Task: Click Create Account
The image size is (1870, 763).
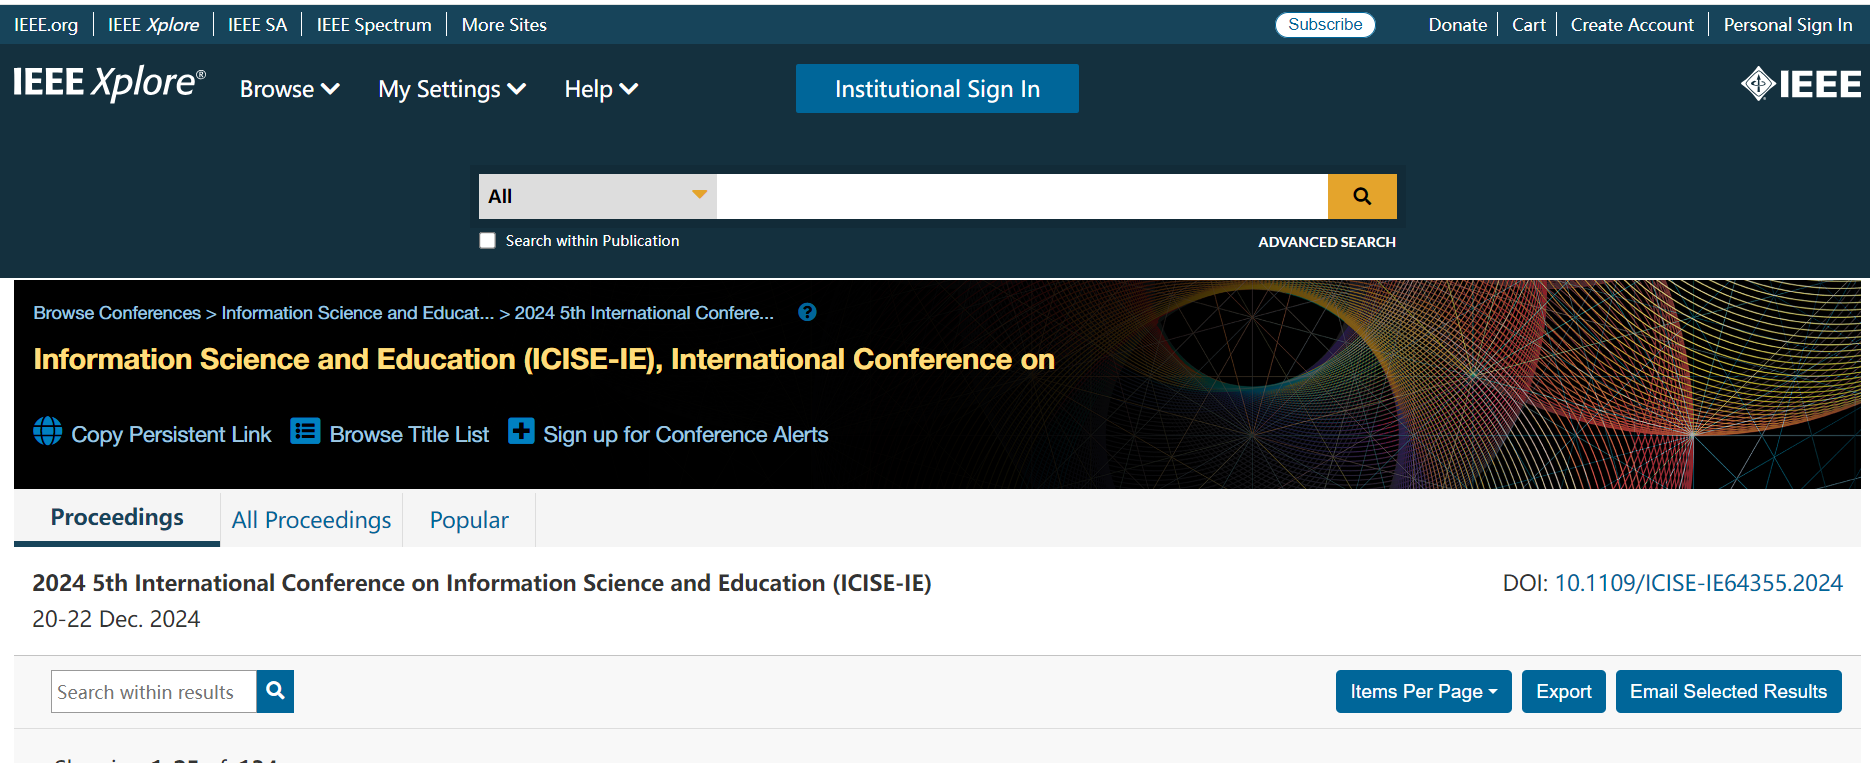Action: click(1632, 25)
